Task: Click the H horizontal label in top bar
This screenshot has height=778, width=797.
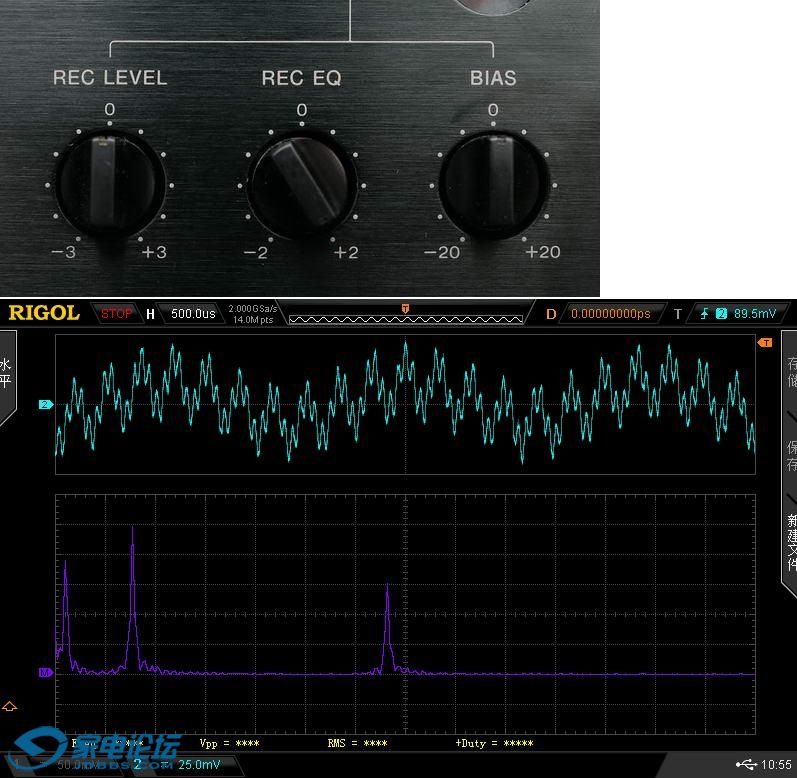Action: pyautogui.click(x=150, y=314)
